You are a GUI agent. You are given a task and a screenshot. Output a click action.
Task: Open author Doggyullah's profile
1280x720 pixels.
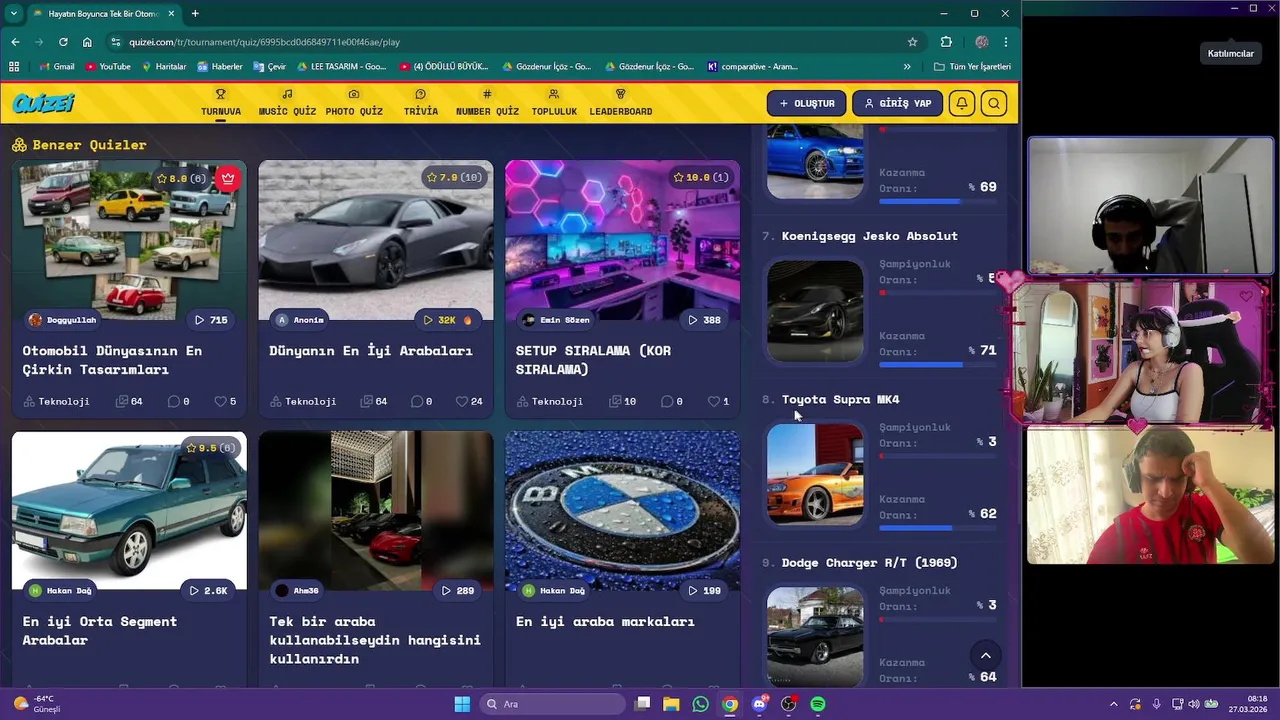(62, 320)
